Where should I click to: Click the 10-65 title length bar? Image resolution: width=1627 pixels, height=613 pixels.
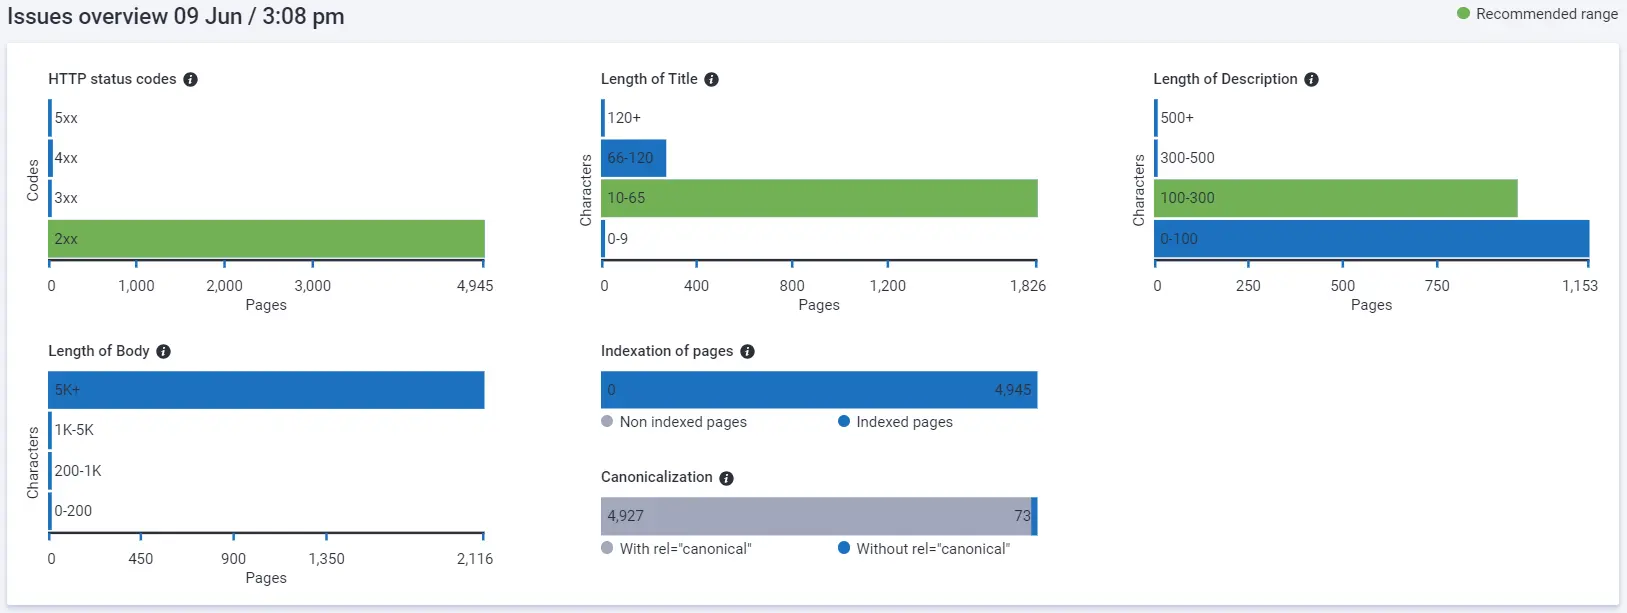[x=820, y=198]
